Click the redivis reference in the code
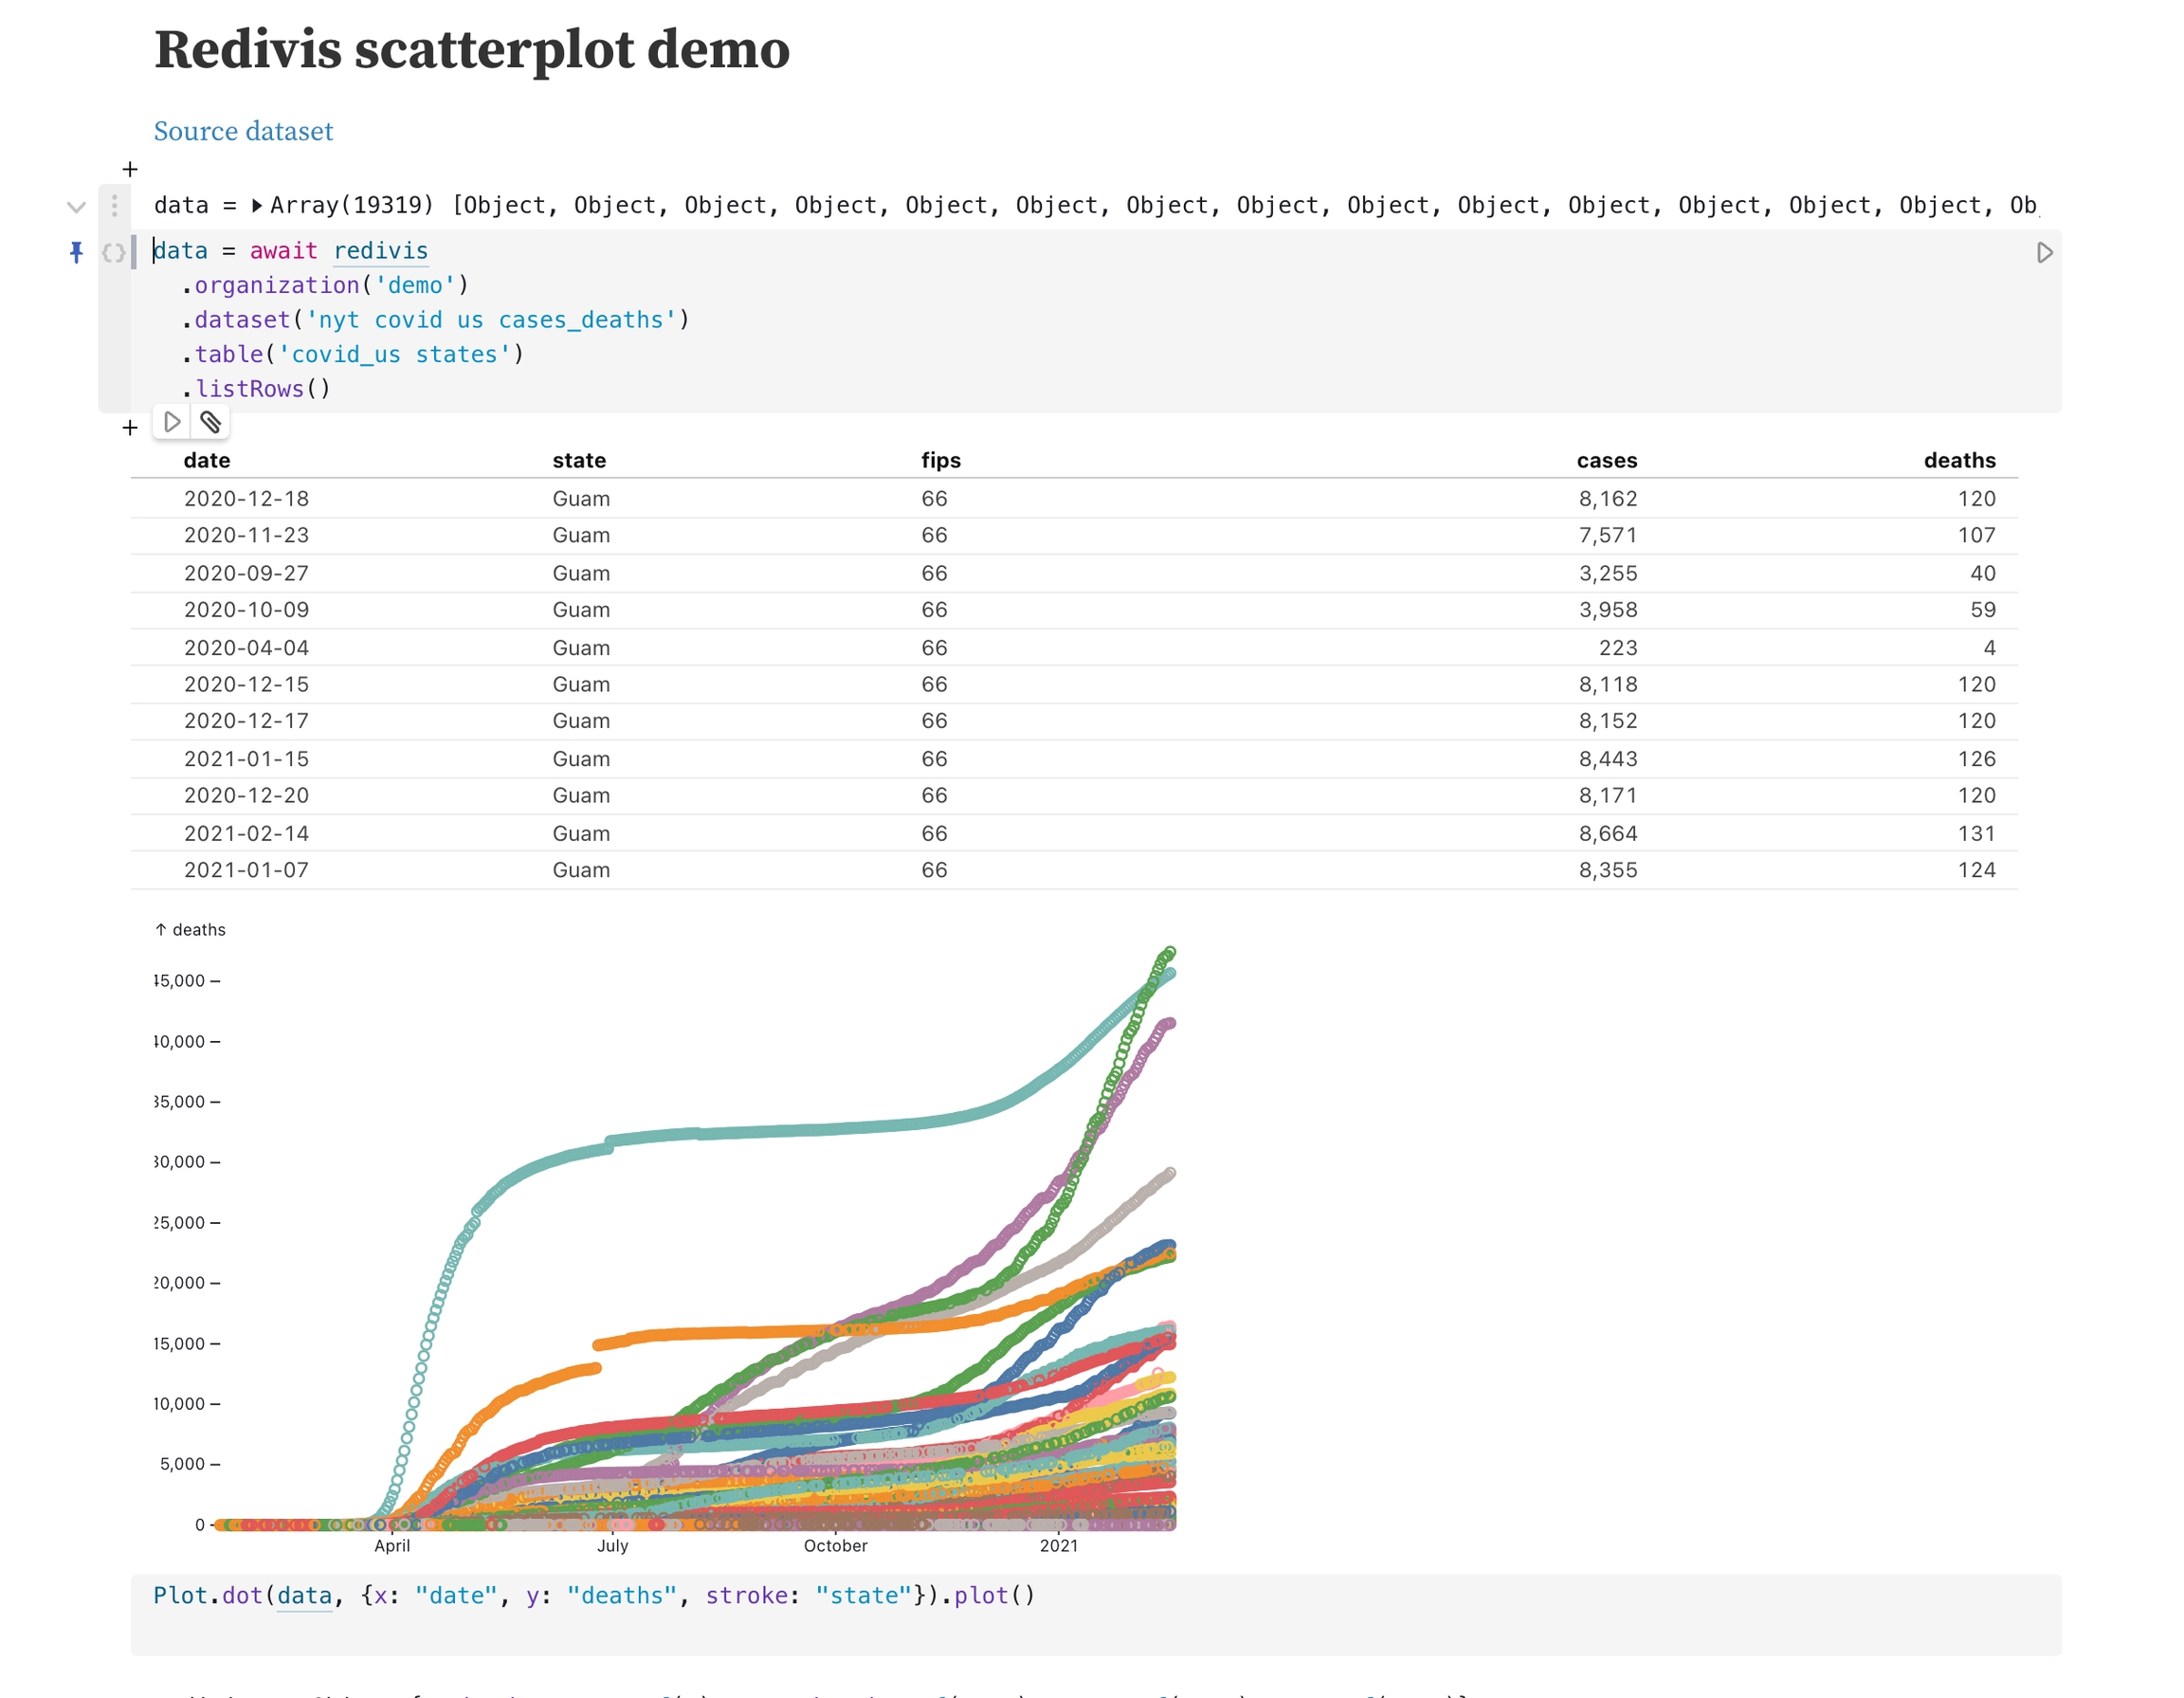The height and width of the screenshot is (1698, 2184). click(380, 251)
